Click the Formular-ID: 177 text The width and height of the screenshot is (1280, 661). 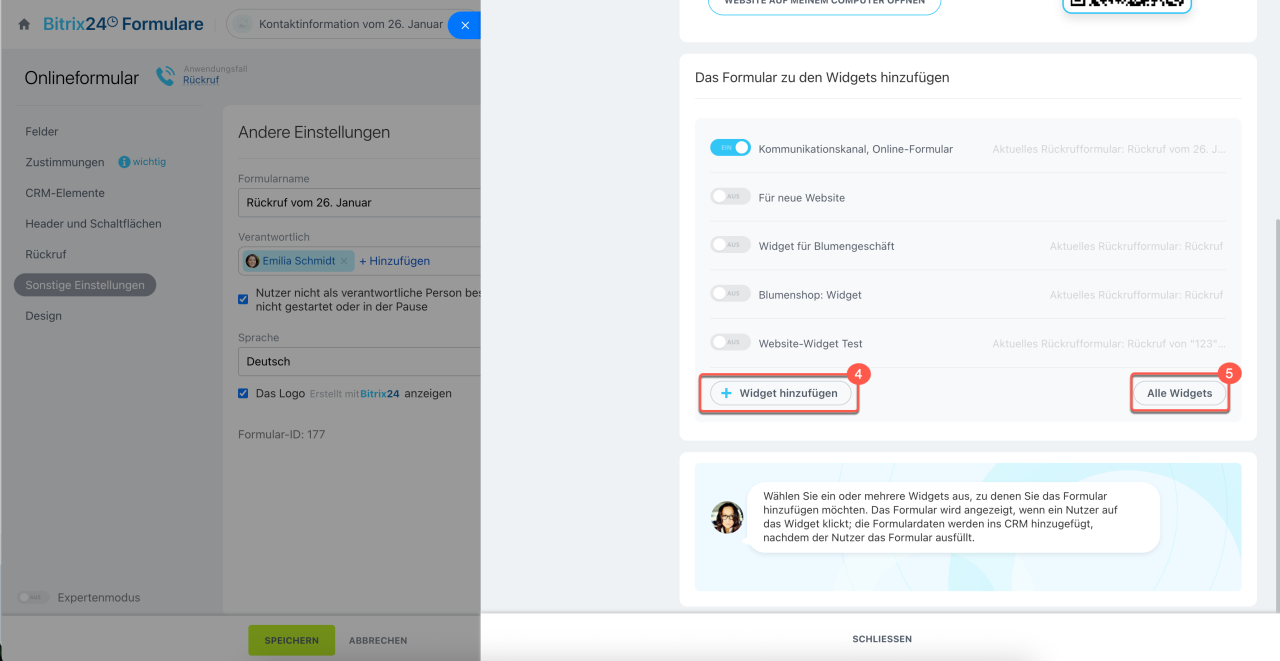pos(281,435)
